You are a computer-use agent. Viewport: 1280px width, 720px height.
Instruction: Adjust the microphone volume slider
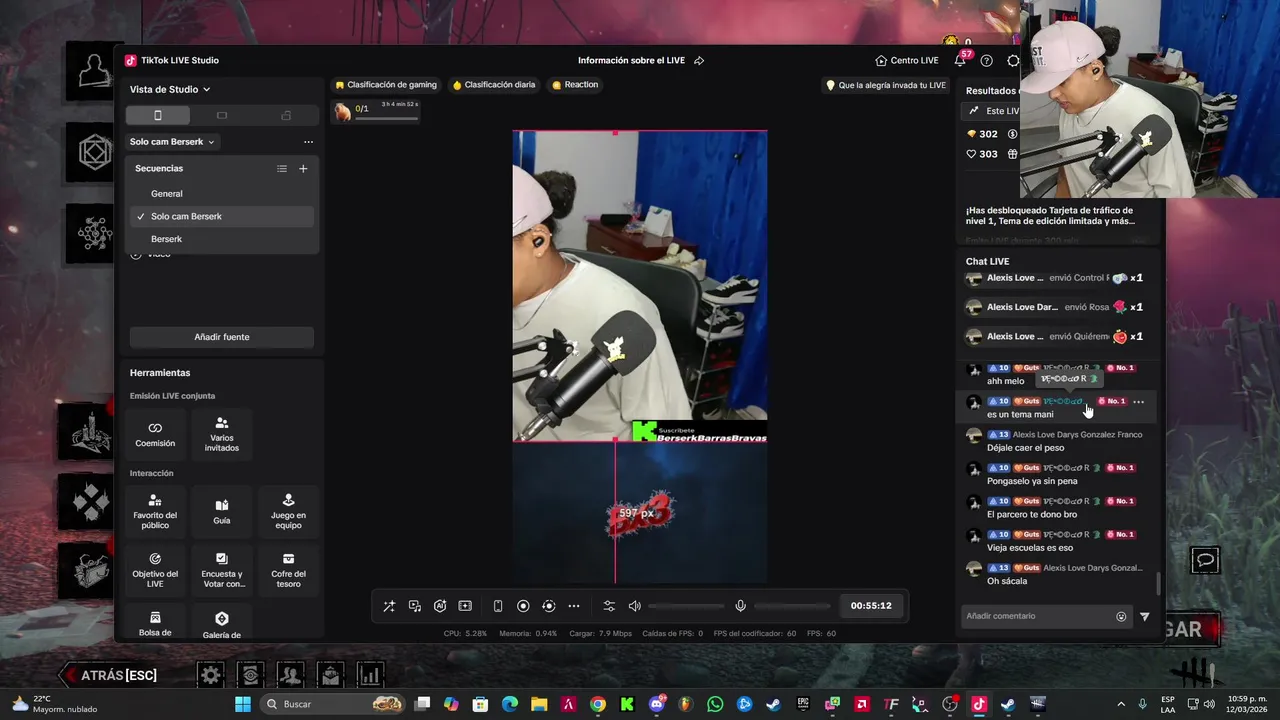793,606
